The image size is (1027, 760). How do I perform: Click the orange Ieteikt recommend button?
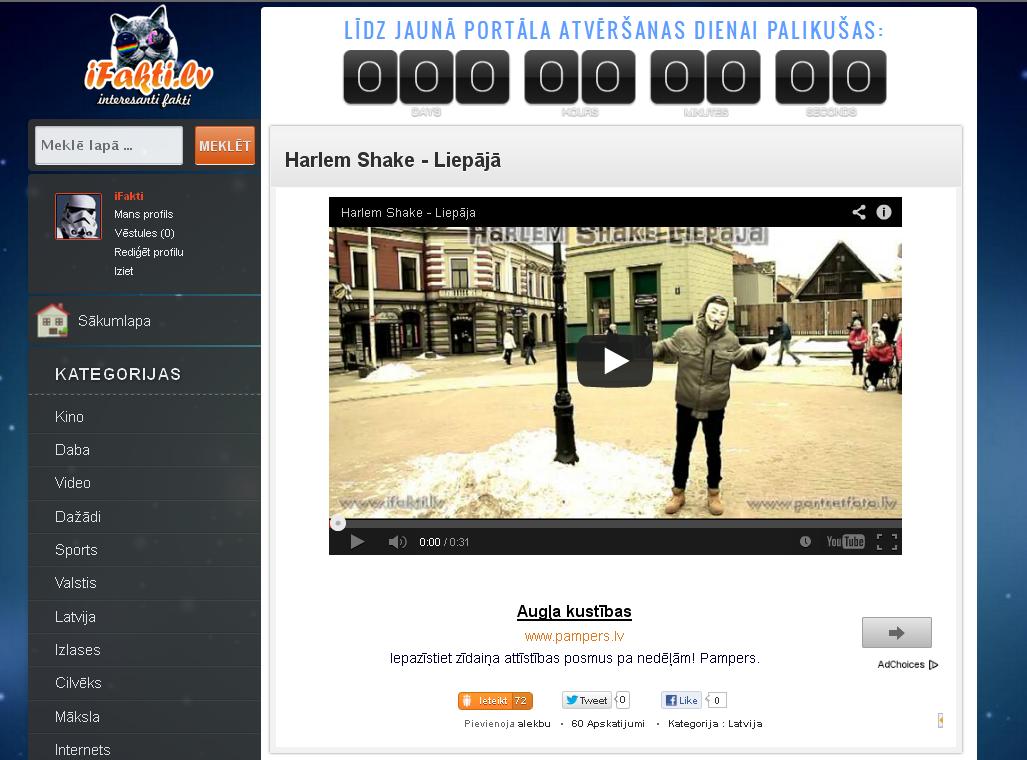[x=495, y=700]
